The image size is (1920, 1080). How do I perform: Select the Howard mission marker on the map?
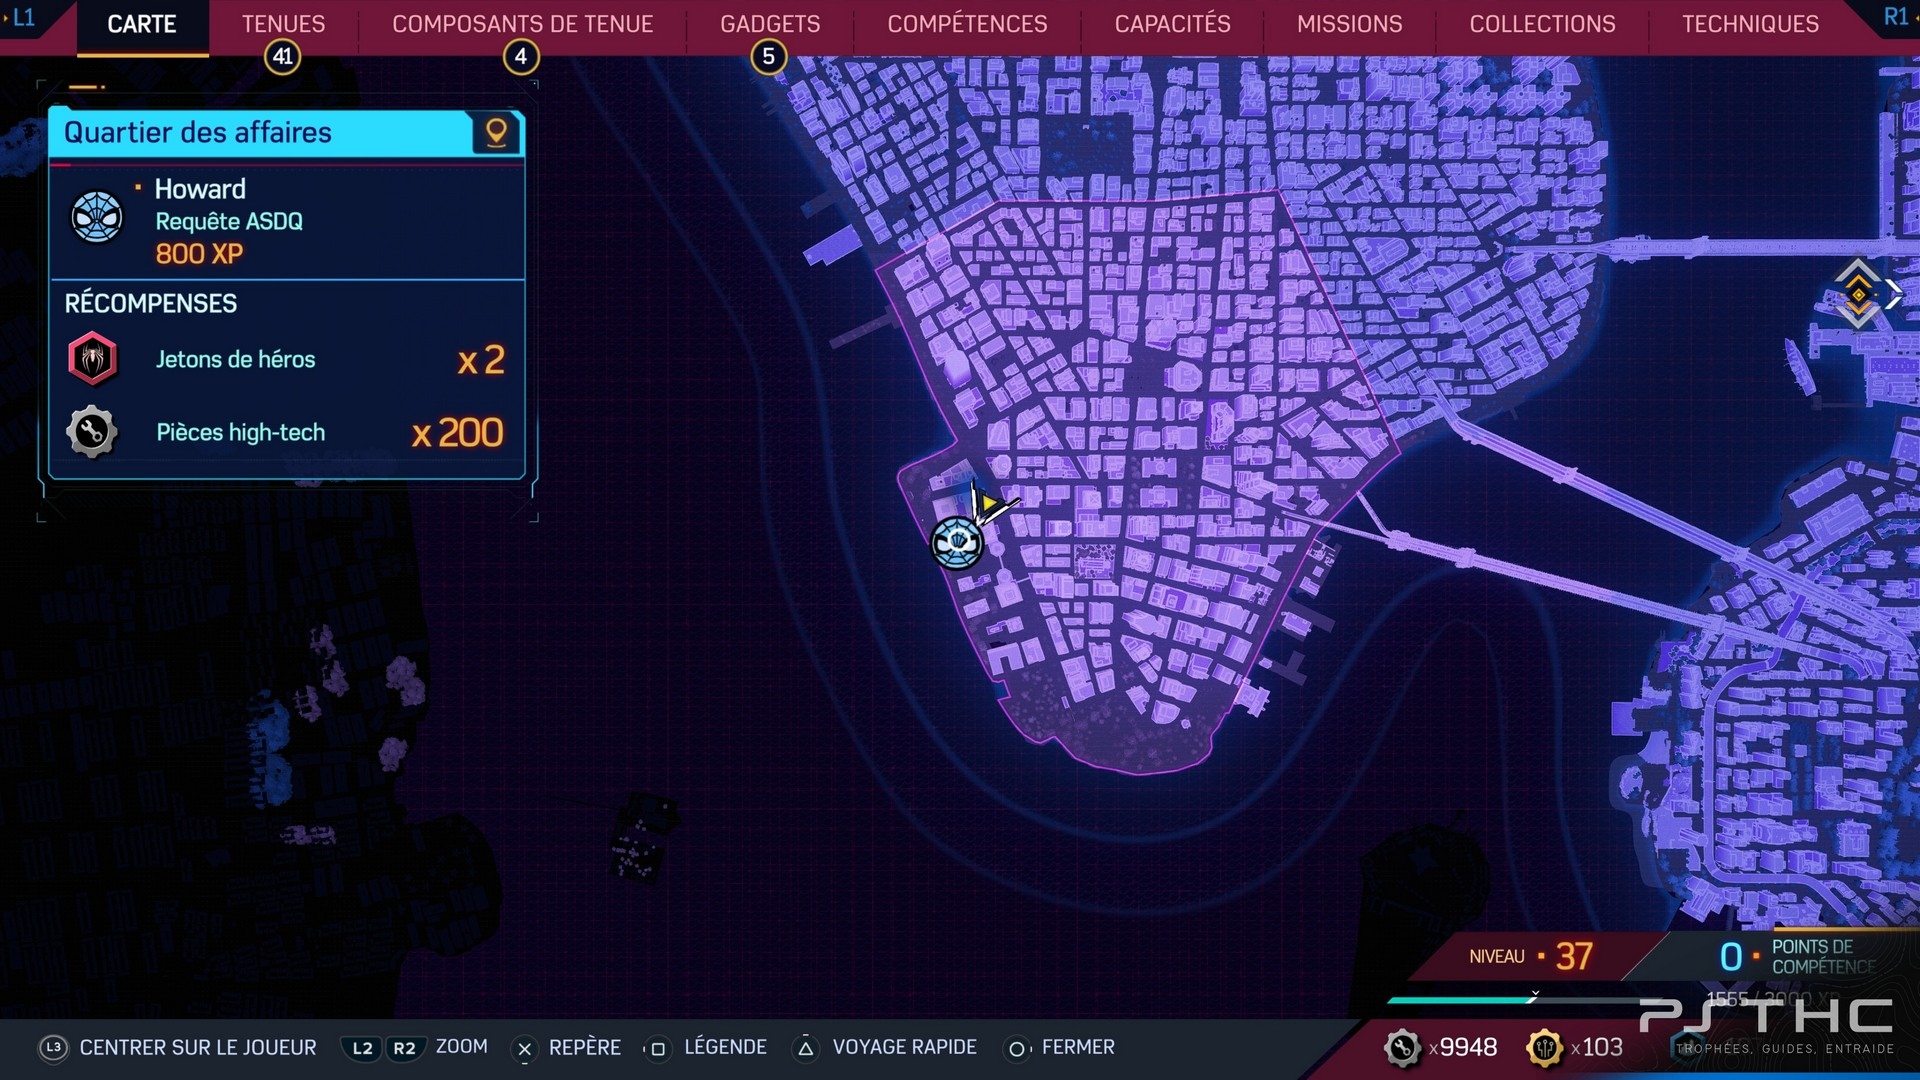(x=957, y=543)
